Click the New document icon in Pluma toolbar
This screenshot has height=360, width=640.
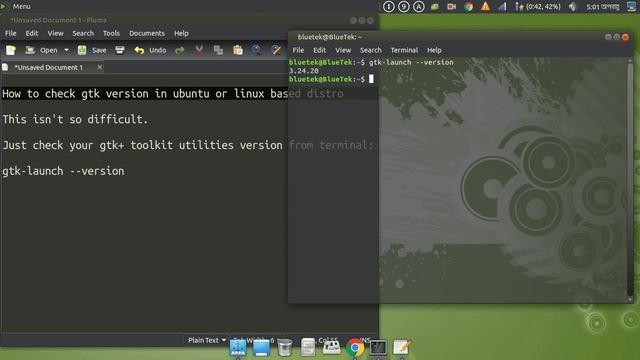(11, 50)
